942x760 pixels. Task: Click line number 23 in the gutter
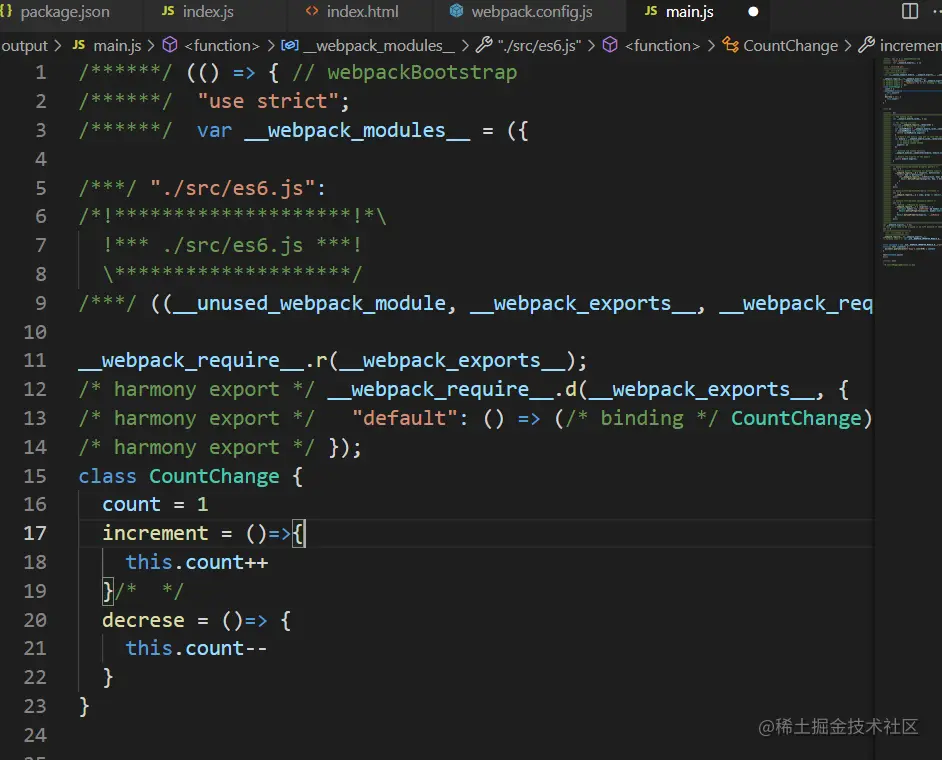(x=35, y=706)
